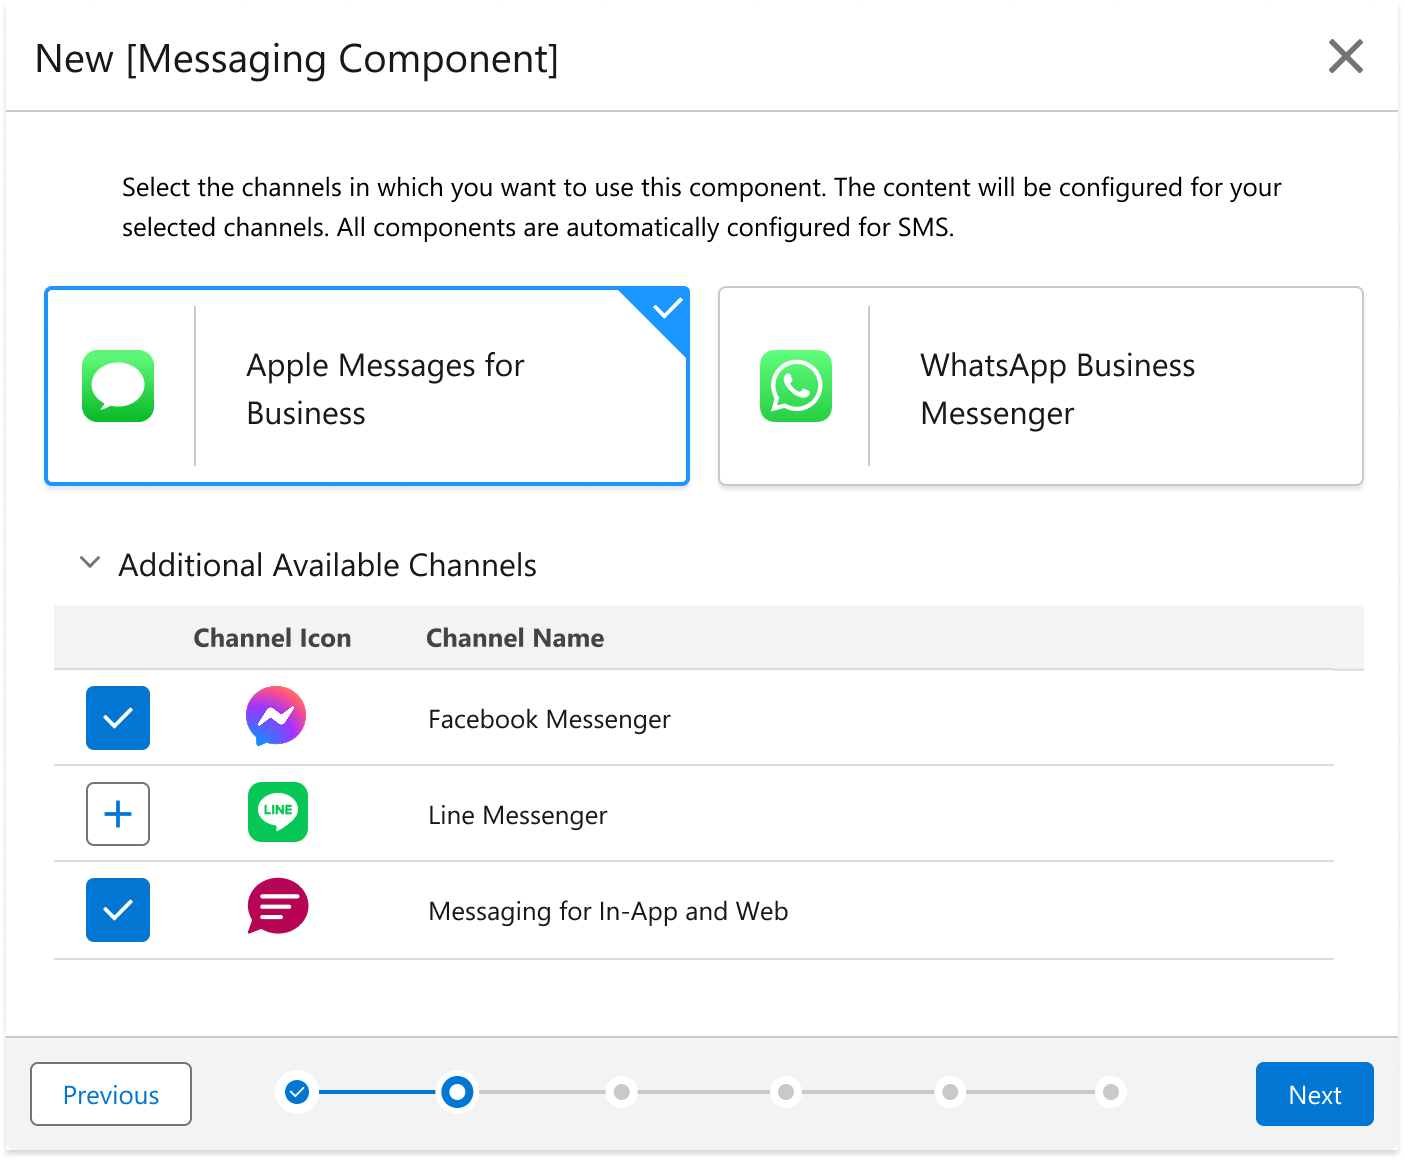1404x1160 pixels.
Task: Select the WhatsApp Business Messenger card
Action: click(1041, 386)
